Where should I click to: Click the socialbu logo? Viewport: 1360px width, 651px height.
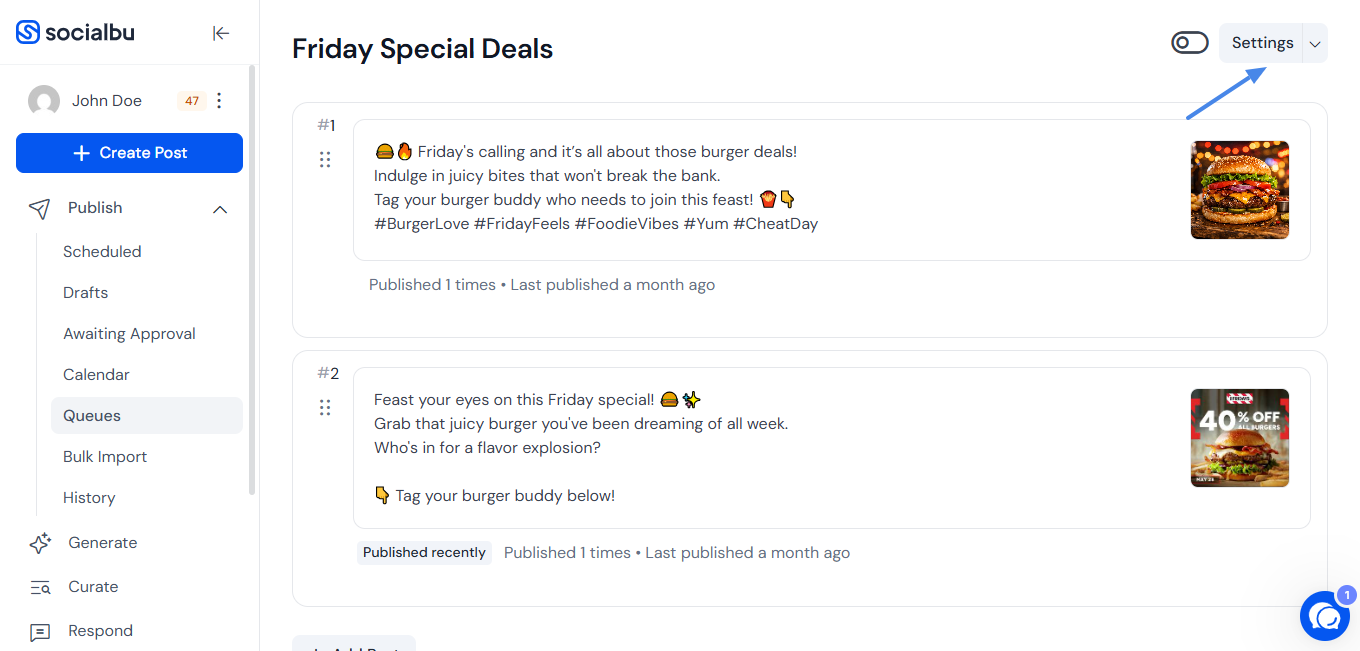point(75,33)
